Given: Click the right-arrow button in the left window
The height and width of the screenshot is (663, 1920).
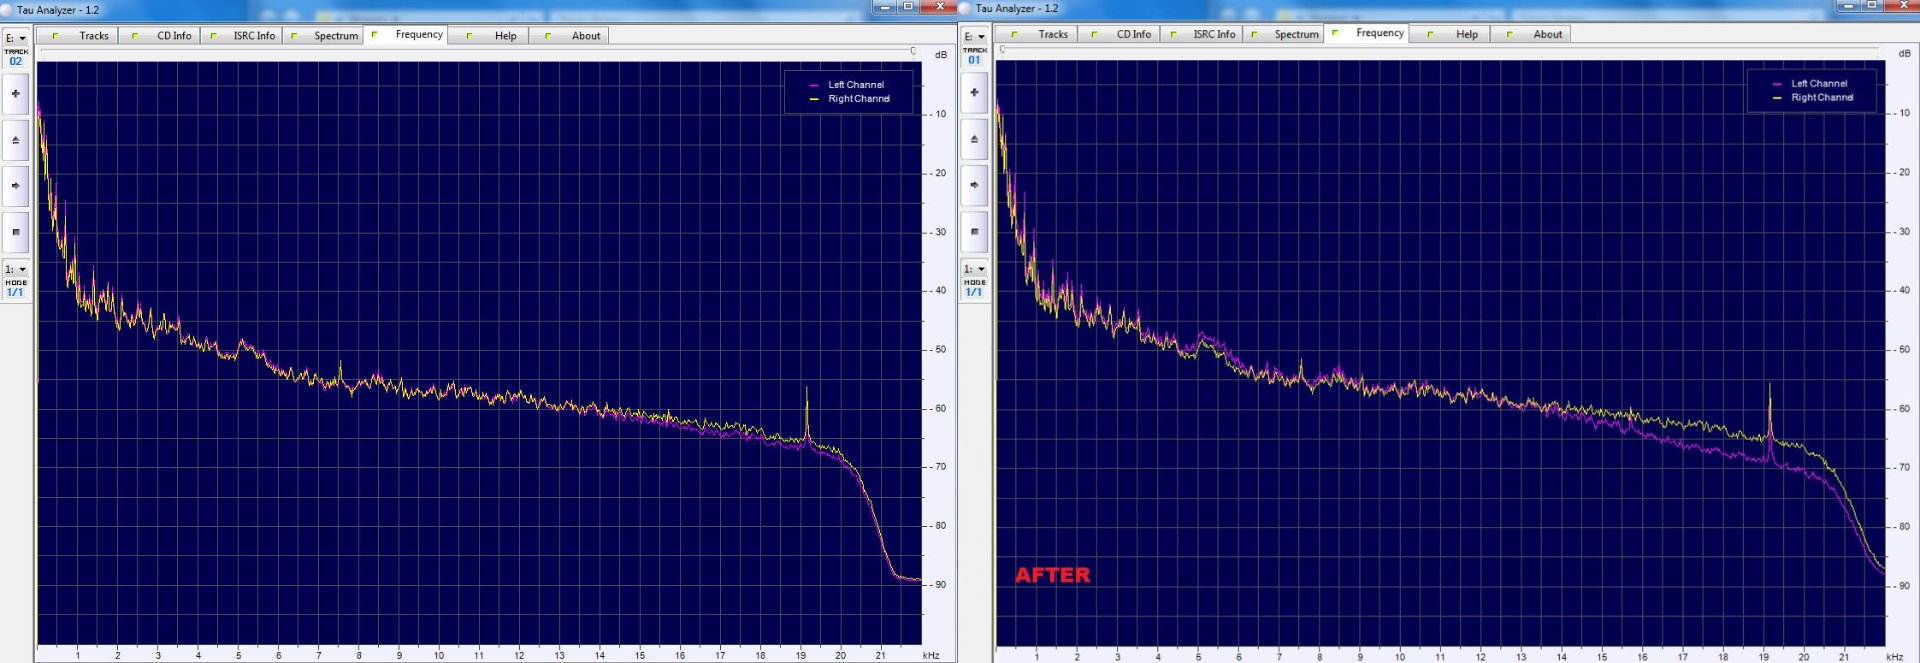Looking at the screenshot, I should tap(15, 186).
